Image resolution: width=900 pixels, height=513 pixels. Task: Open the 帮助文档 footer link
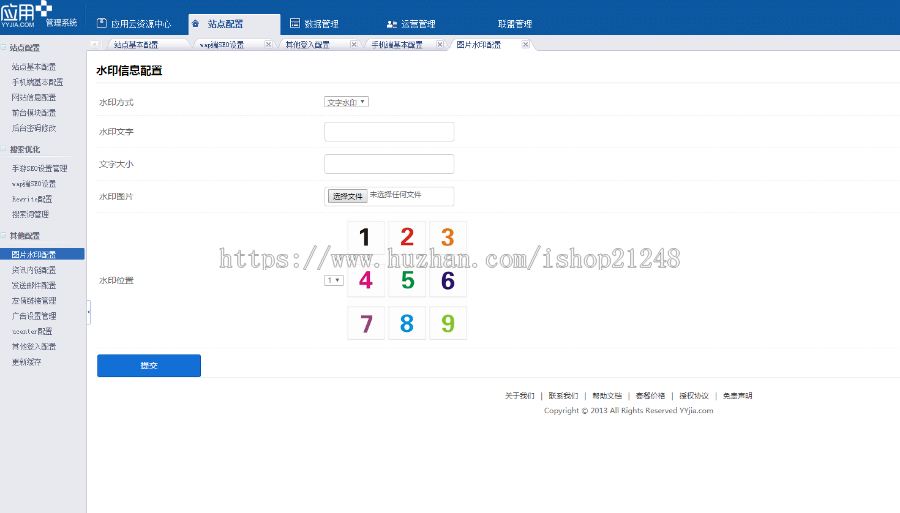point(607,395)
